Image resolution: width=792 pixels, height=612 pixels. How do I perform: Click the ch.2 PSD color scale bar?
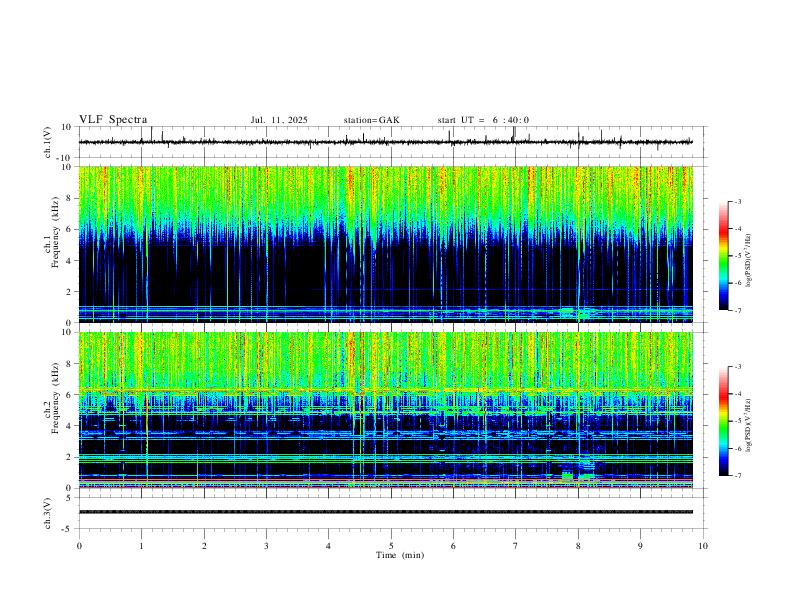(724, 421)
